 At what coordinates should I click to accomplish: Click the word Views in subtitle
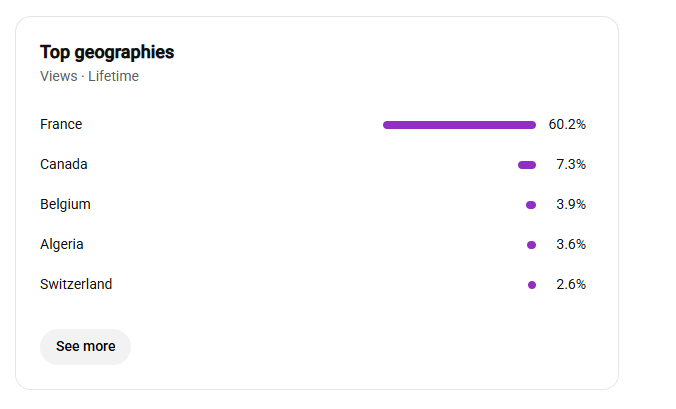tap(59, 76)
